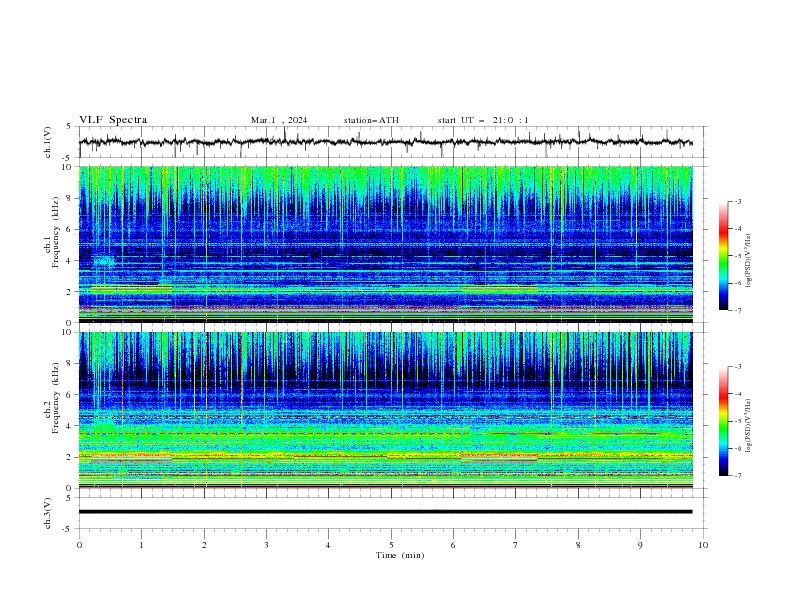Screen dimensions: 792x612
Task: Click the "7" tick on the time axis
Action: pyautogui.click(x=516, y=545)
